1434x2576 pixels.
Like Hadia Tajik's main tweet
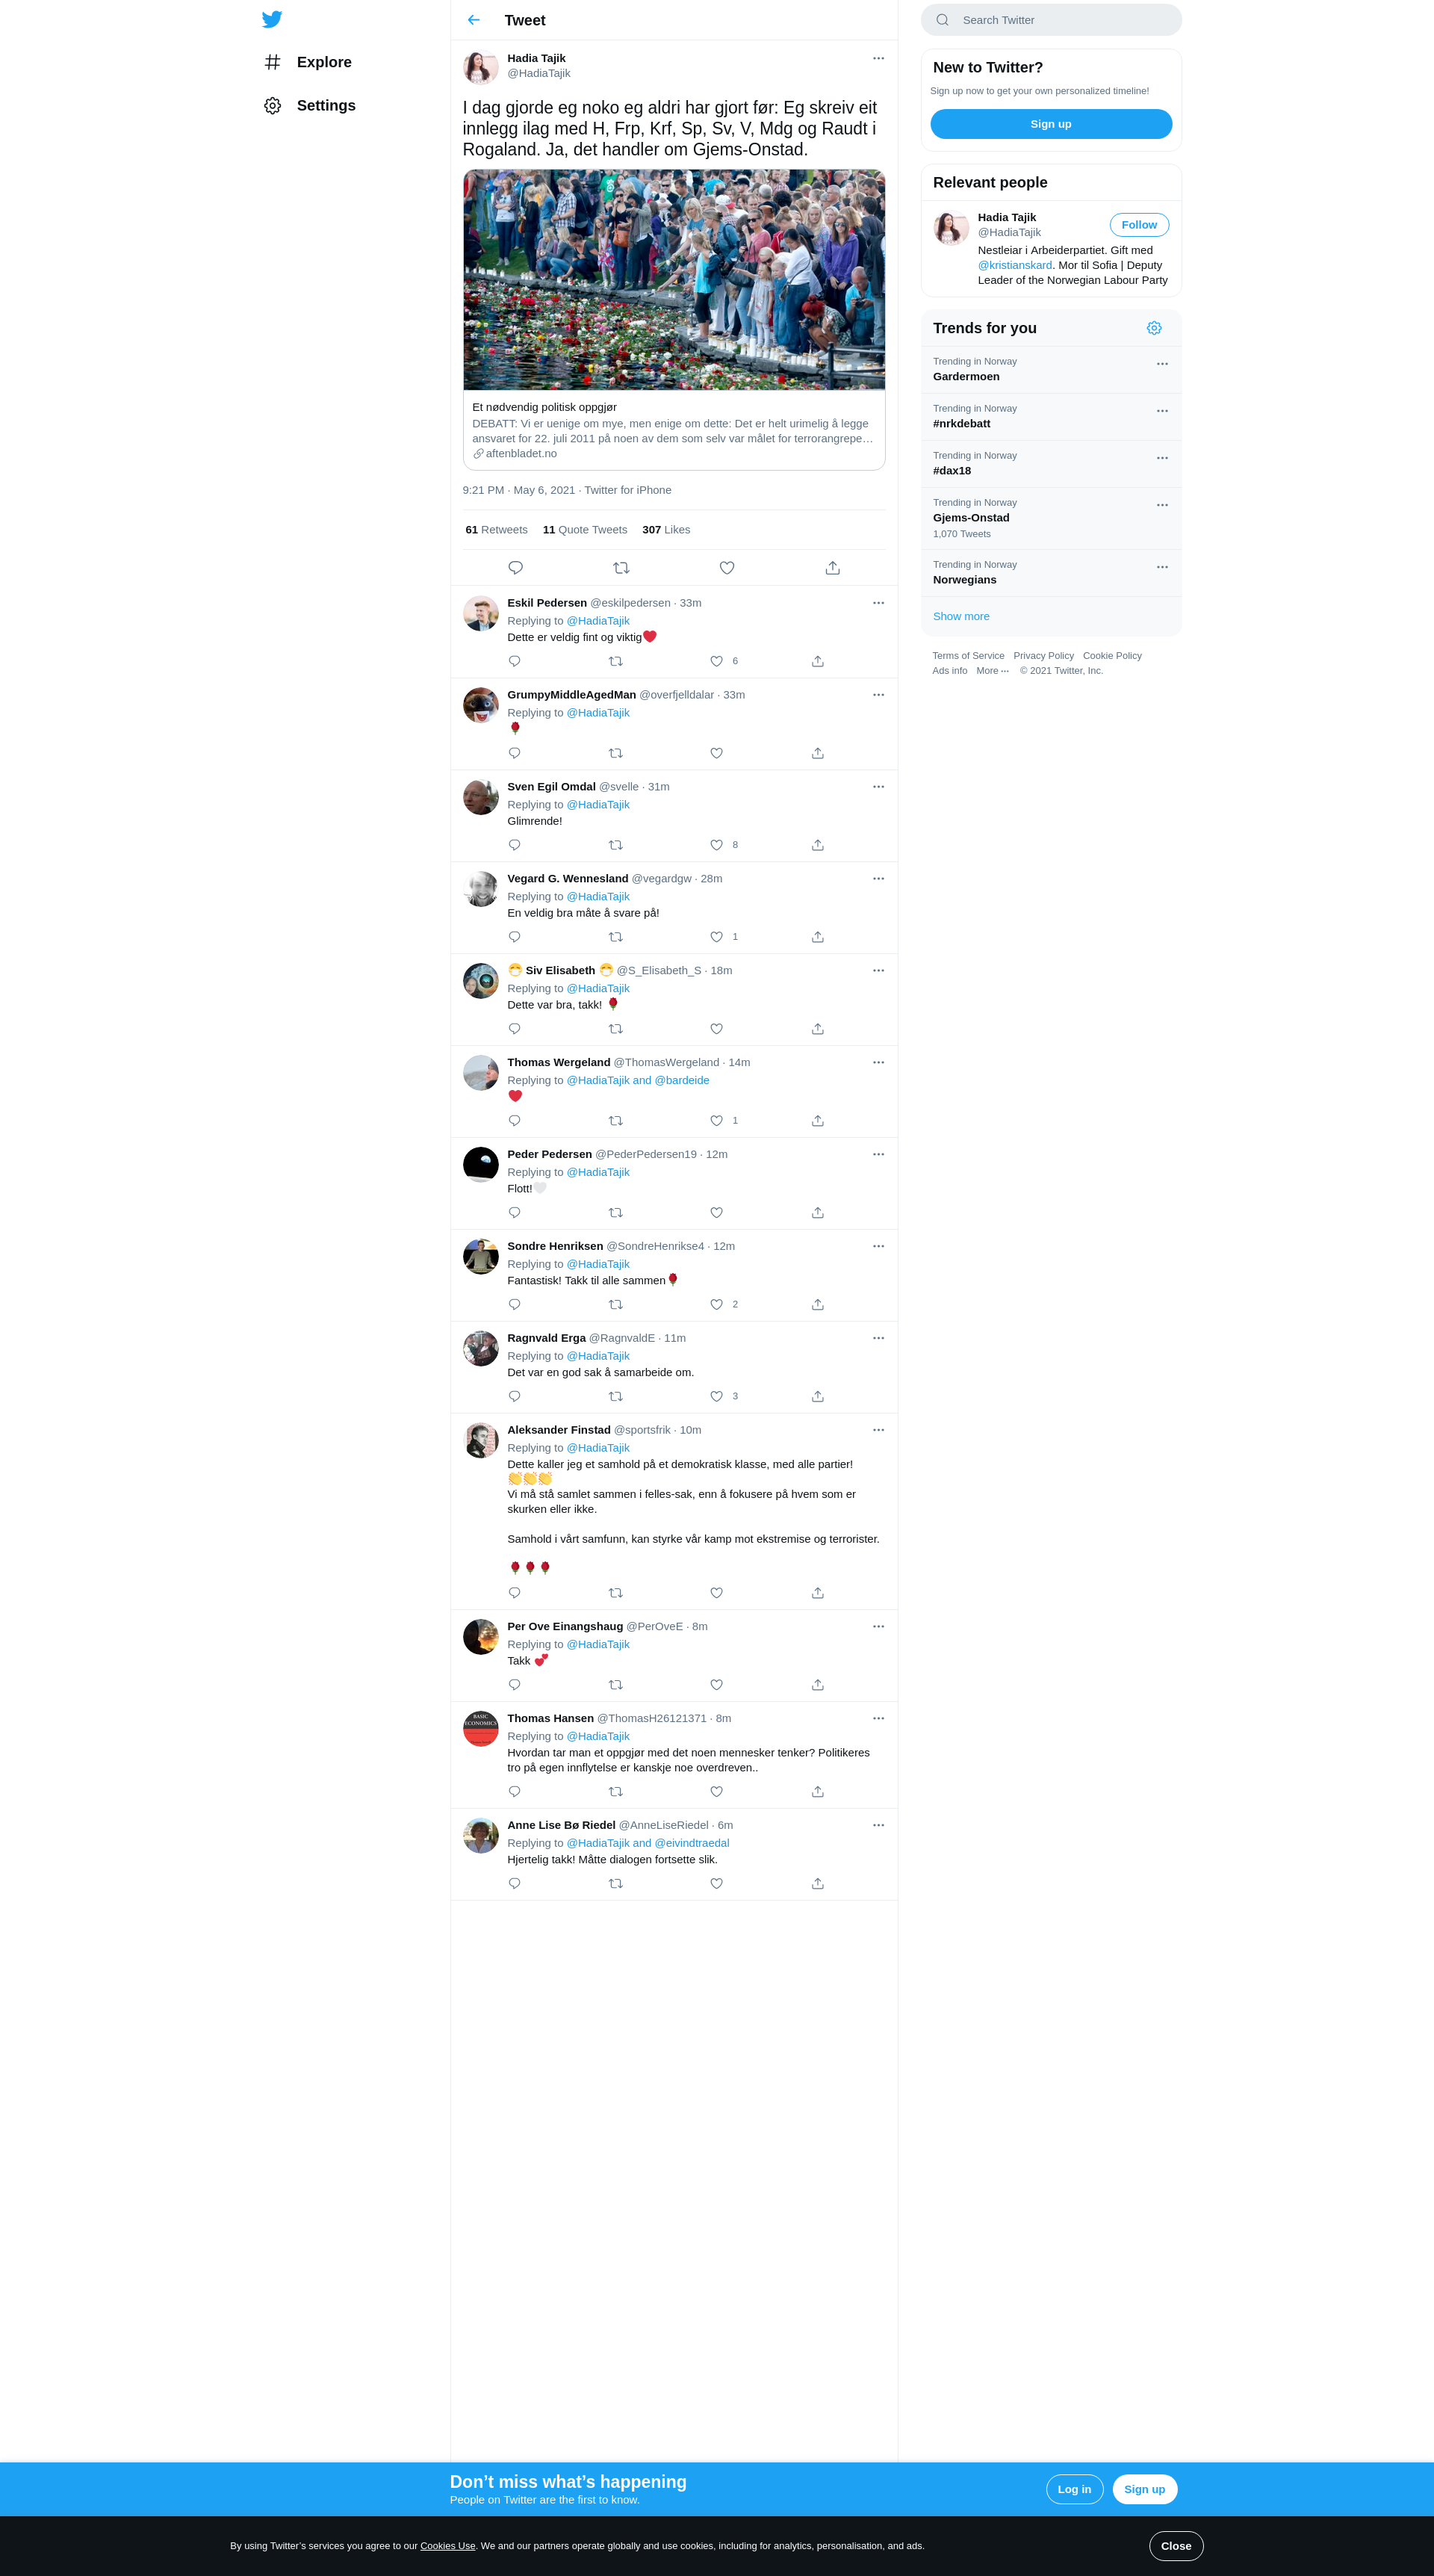click(x=727, y=568)
